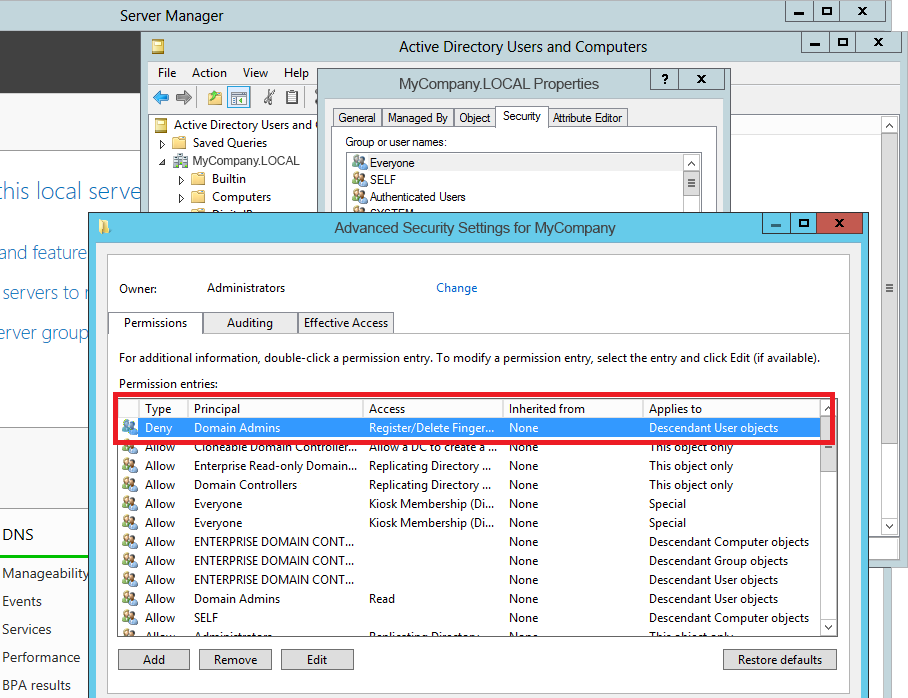The height and width of the screenshot is (698, 908).
Task: Click the permission entries scroll down arrow
Action: coord(827,627)
